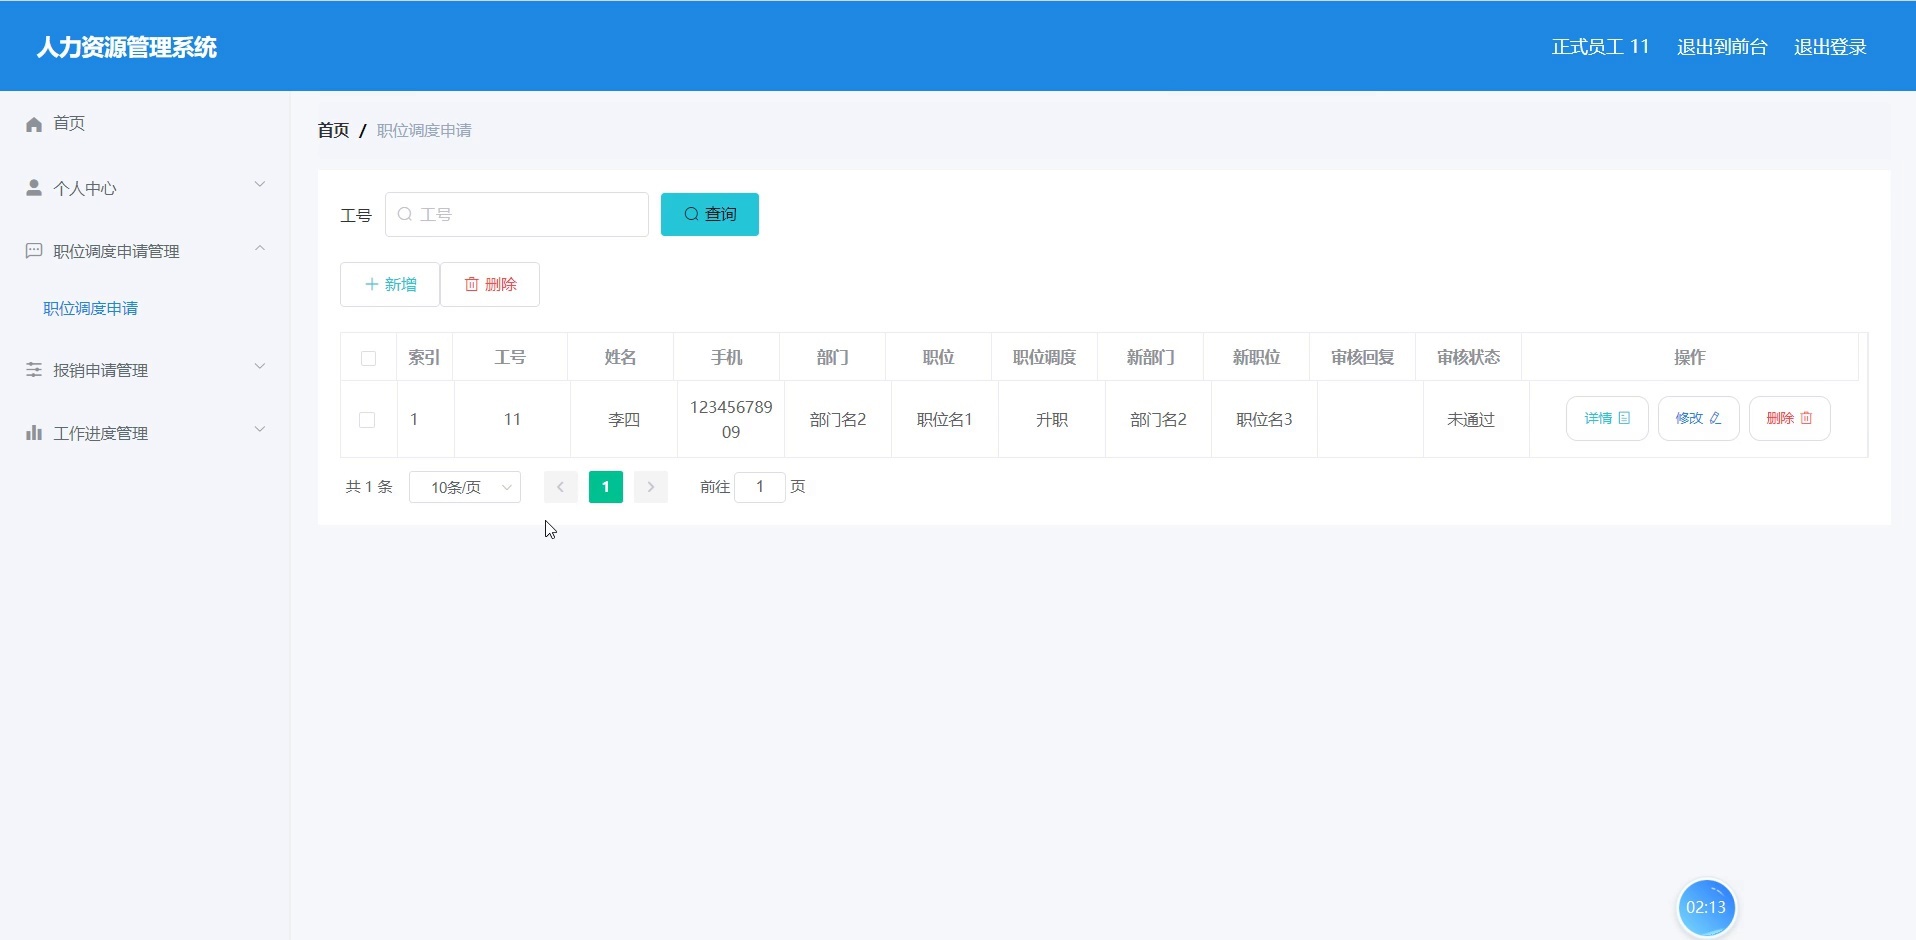Click the 新部门 column header

(1150, 357)
